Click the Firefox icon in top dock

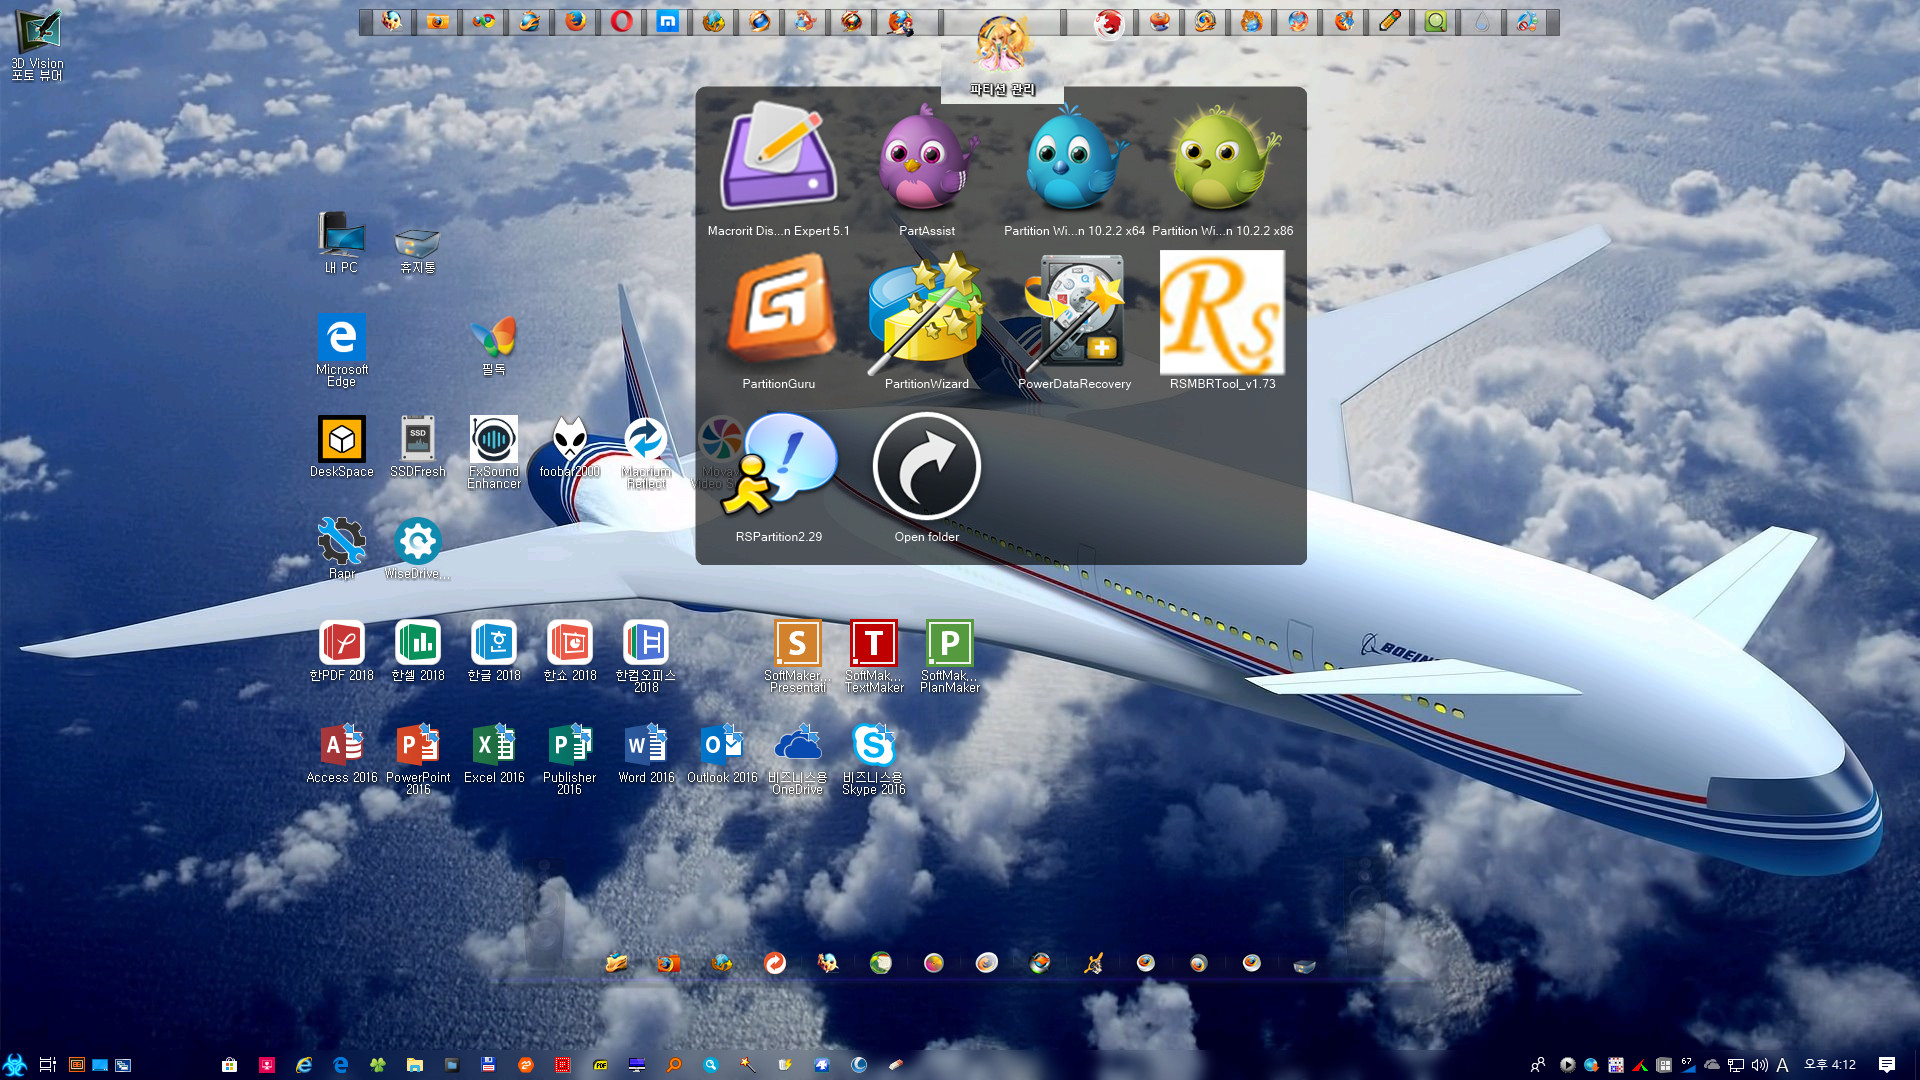coord(575,21)
